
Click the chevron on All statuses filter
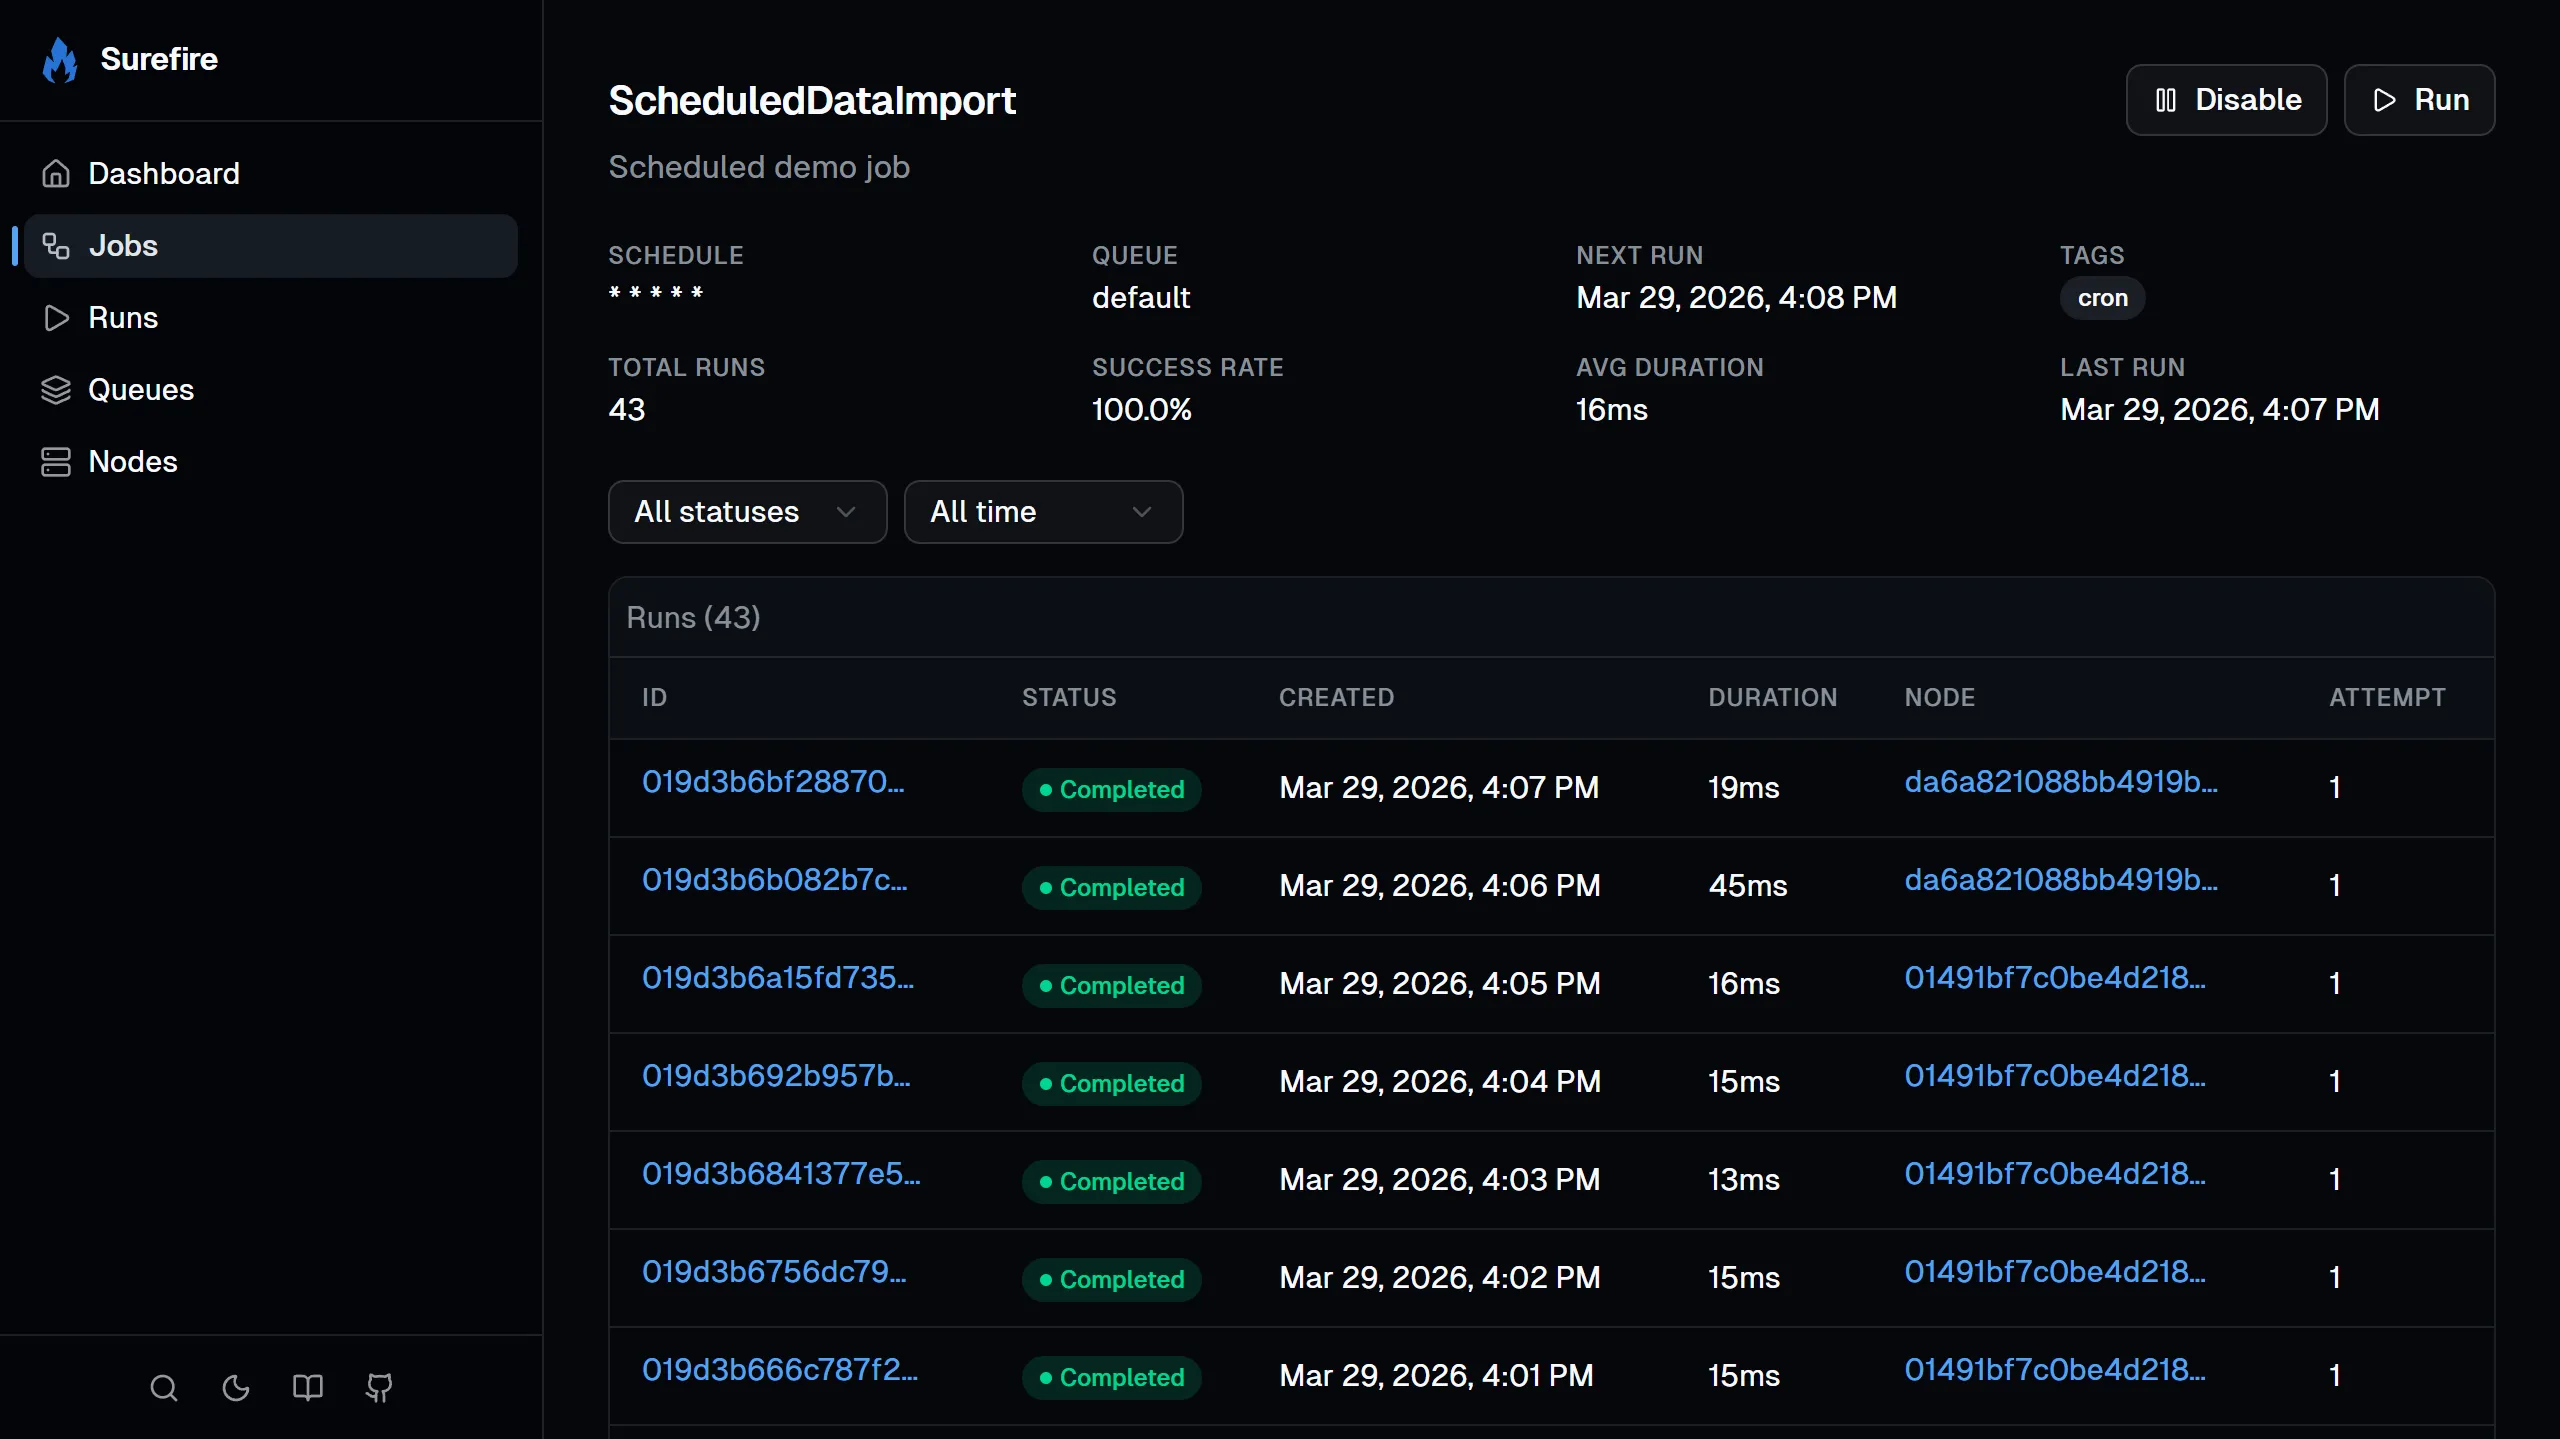pos(846,512)
